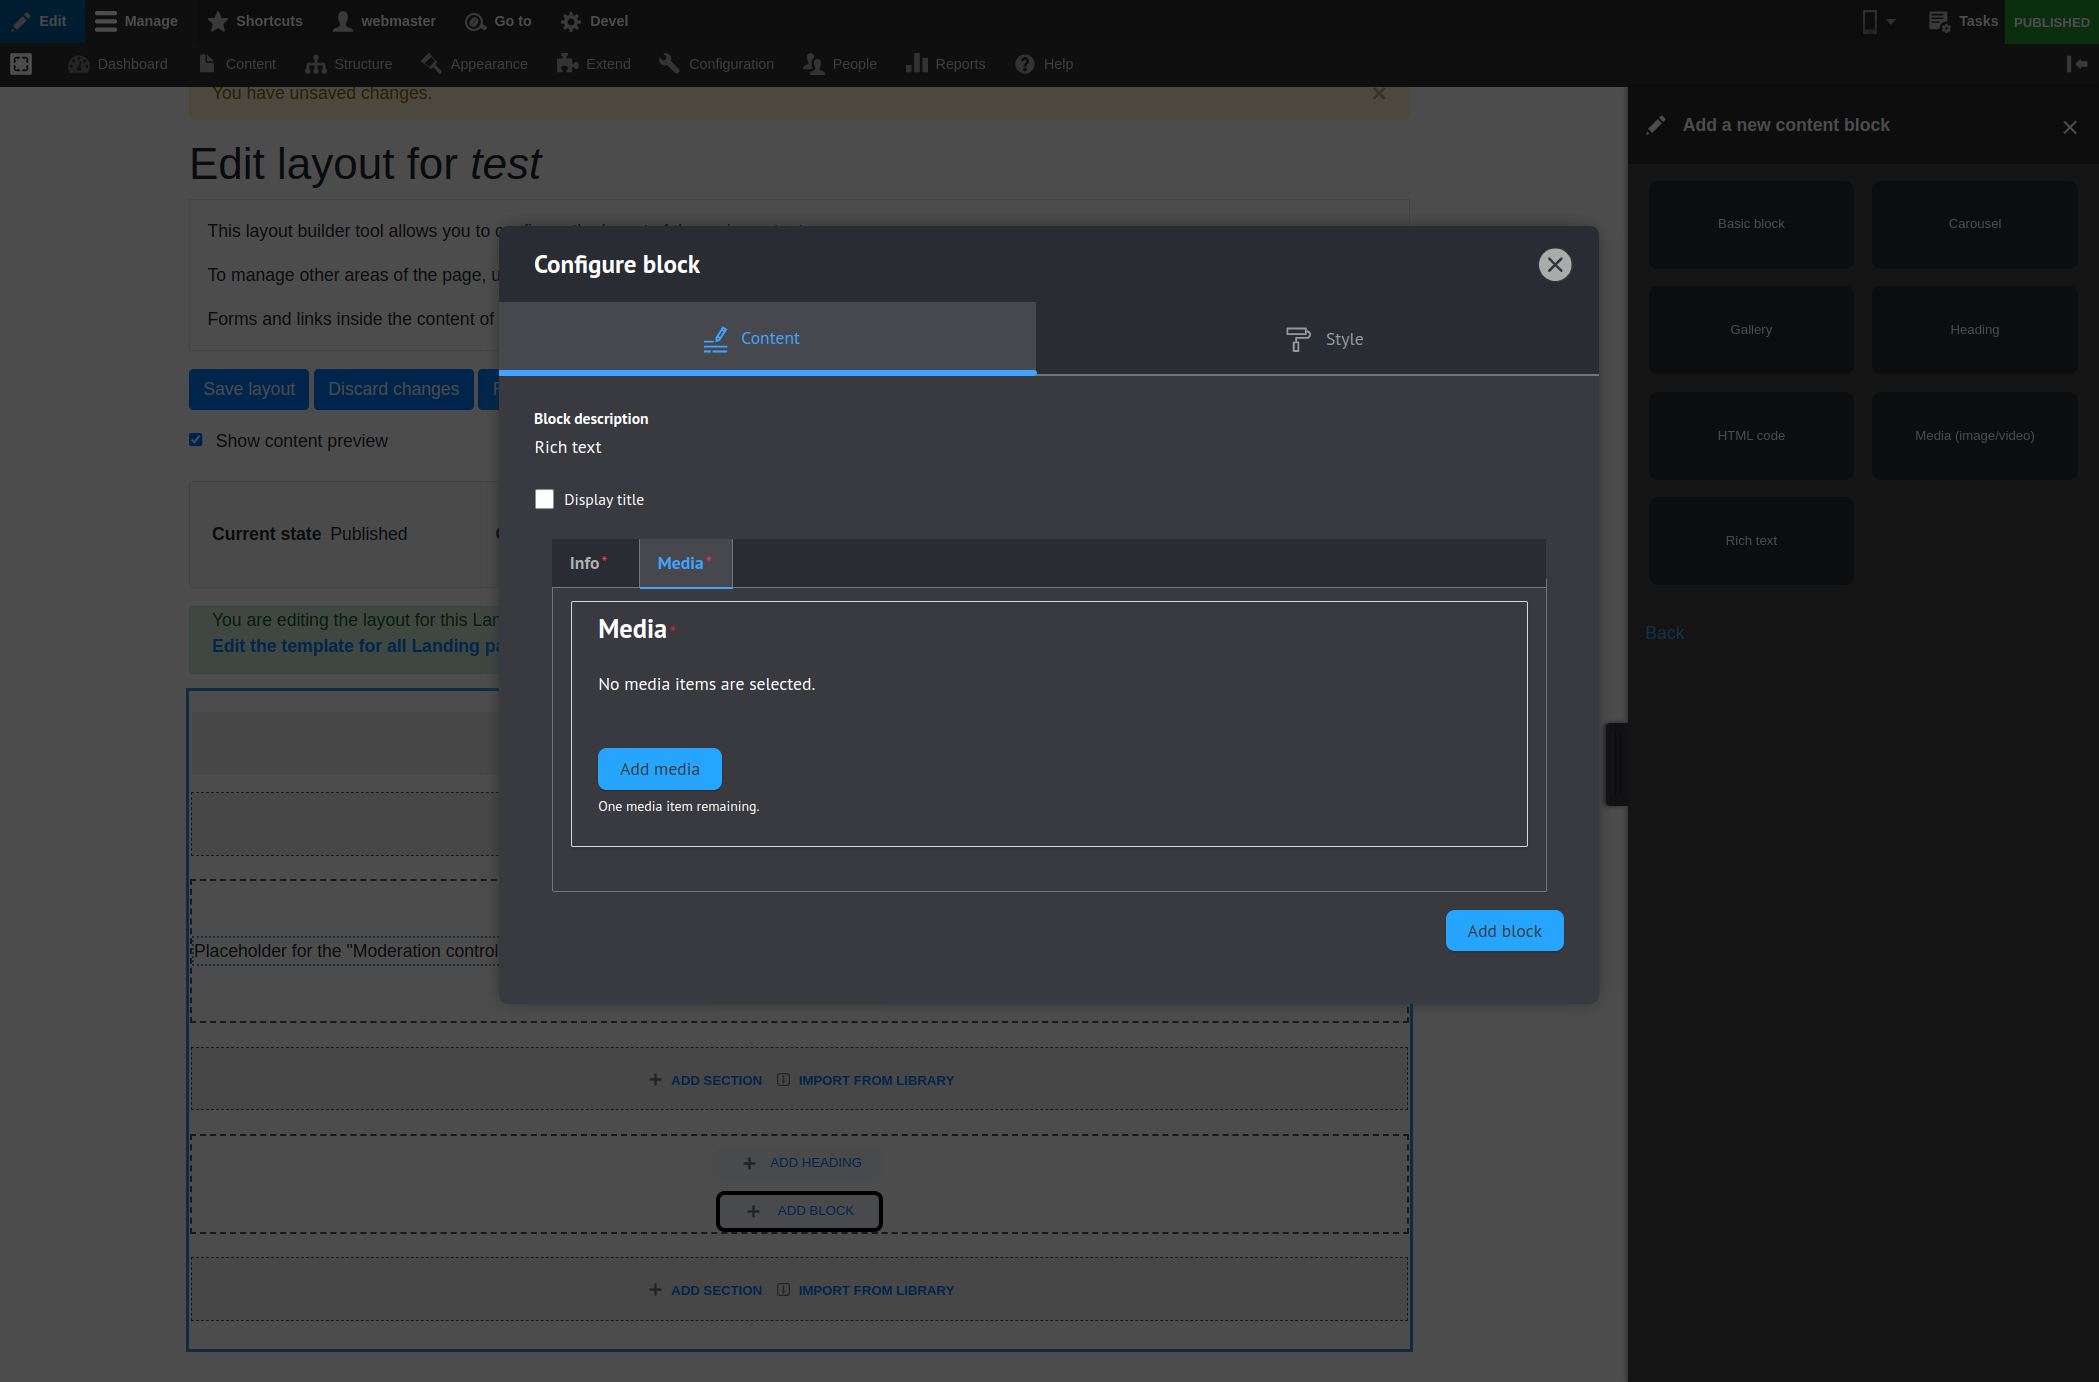This screenshot has width=2099, height=1382.
Task: Open the Structure admin menu
Action: pos(348,64)
